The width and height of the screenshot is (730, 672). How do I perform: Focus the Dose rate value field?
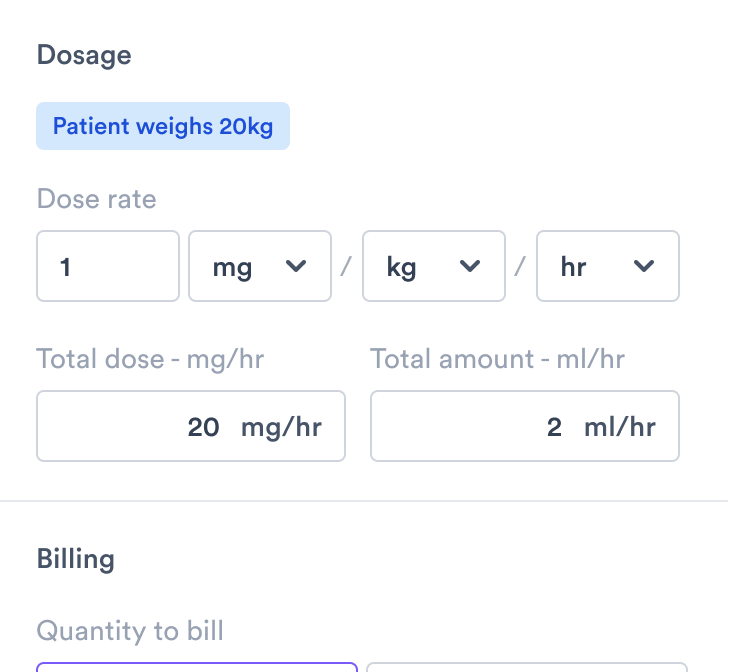(x=108, y=266)
